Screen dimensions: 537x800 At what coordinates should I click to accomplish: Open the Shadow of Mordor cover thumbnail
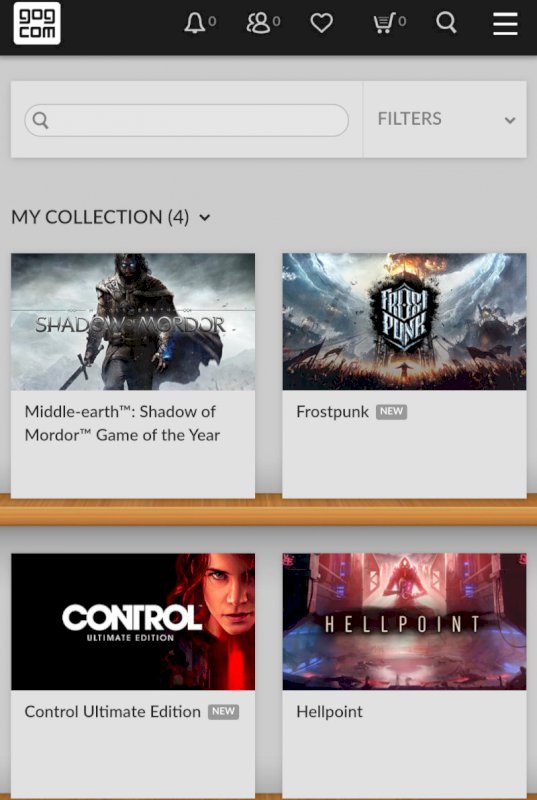tap(133, 322)
